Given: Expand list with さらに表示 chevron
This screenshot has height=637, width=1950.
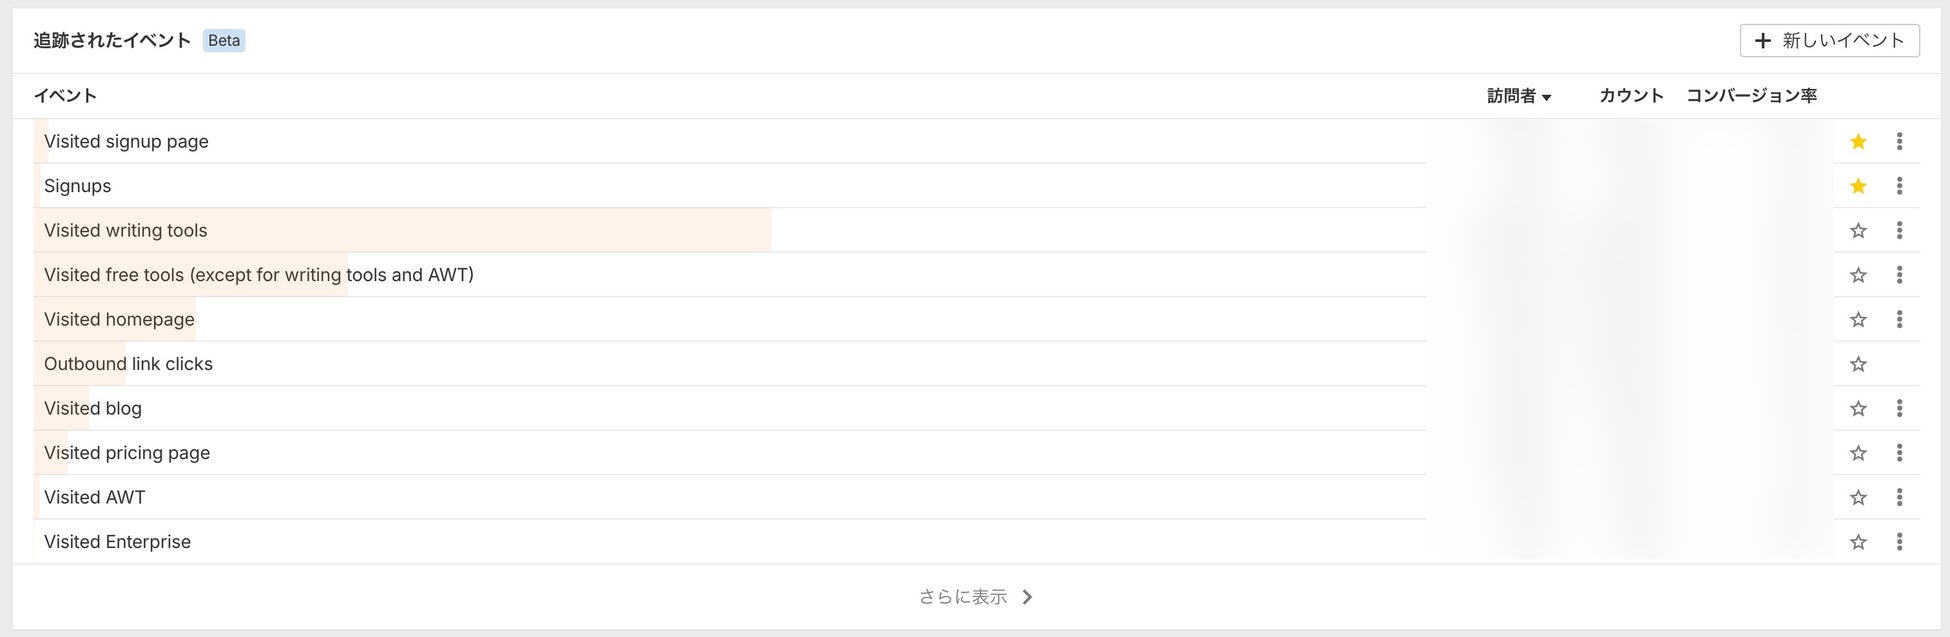Looking at the screenshot, I should 1027,597.
